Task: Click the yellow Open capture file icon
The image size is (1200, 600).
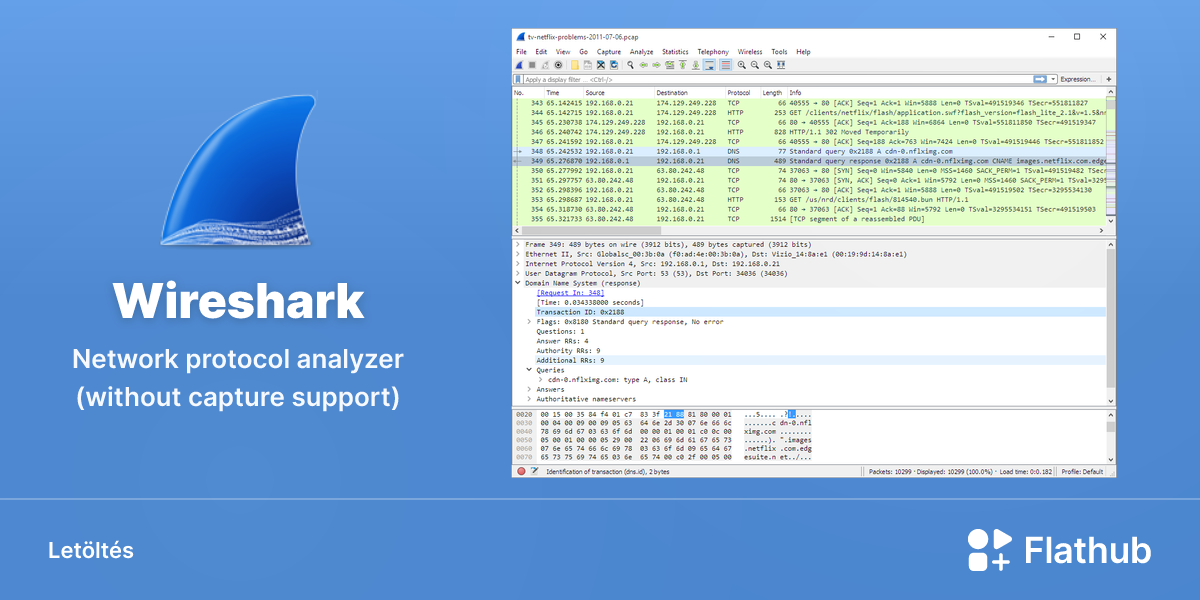Action: (x=575, y=65)
